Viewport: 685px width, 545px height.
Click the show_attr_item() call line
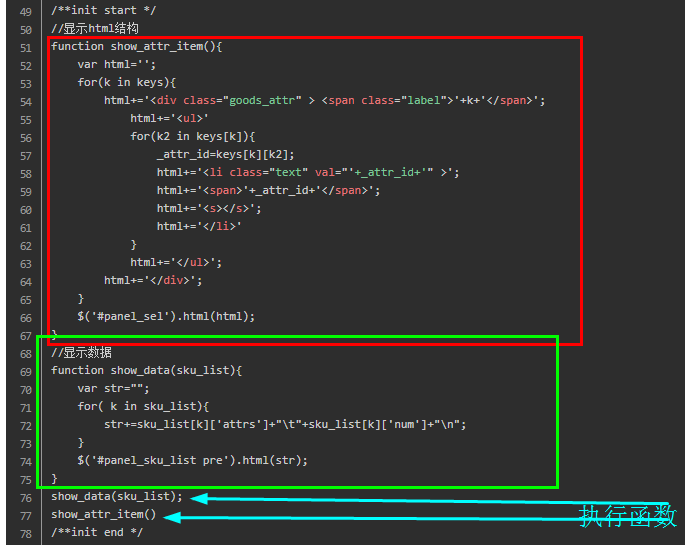pos(104,514)
